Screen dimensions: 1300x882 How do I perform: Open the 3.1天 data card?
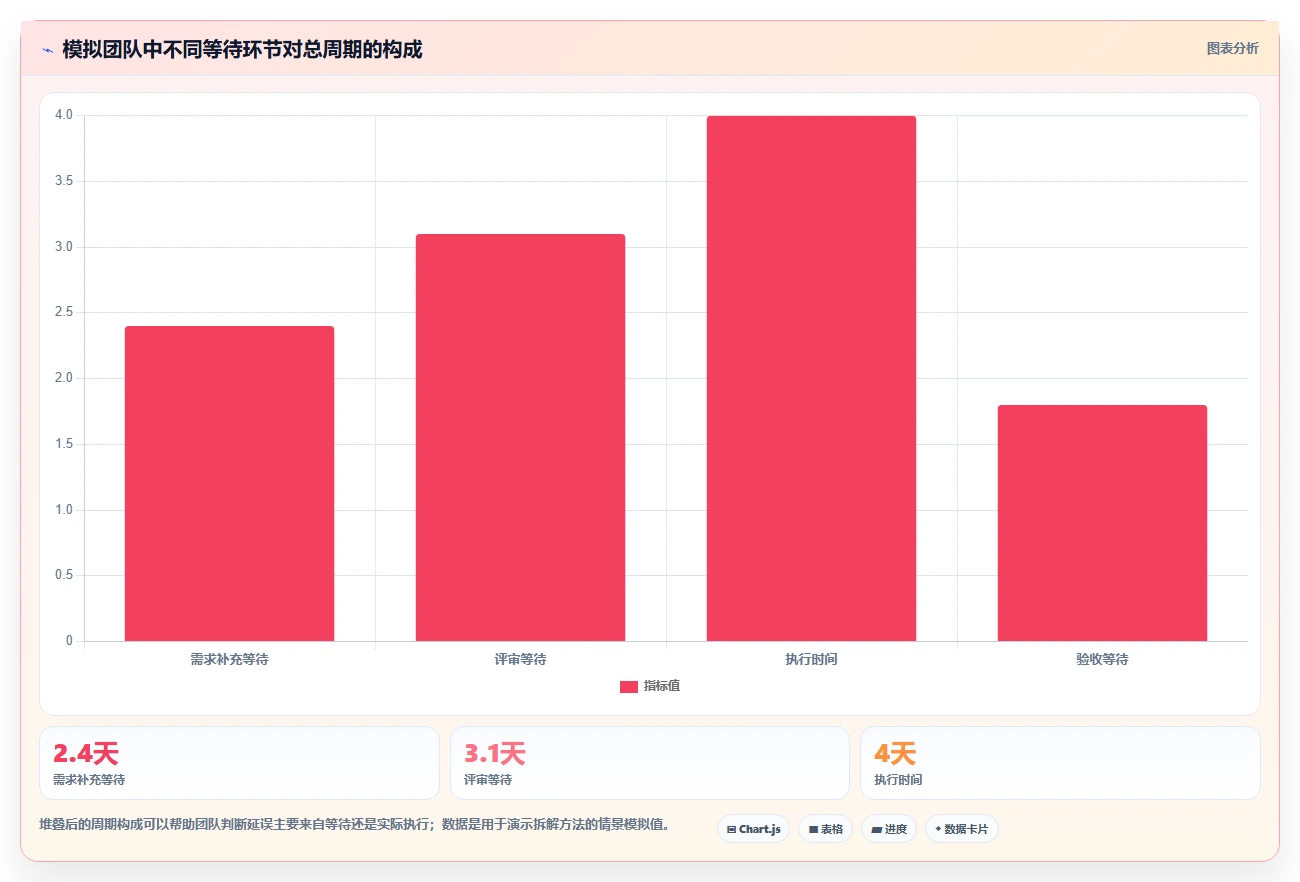click(x=650, y=763)
